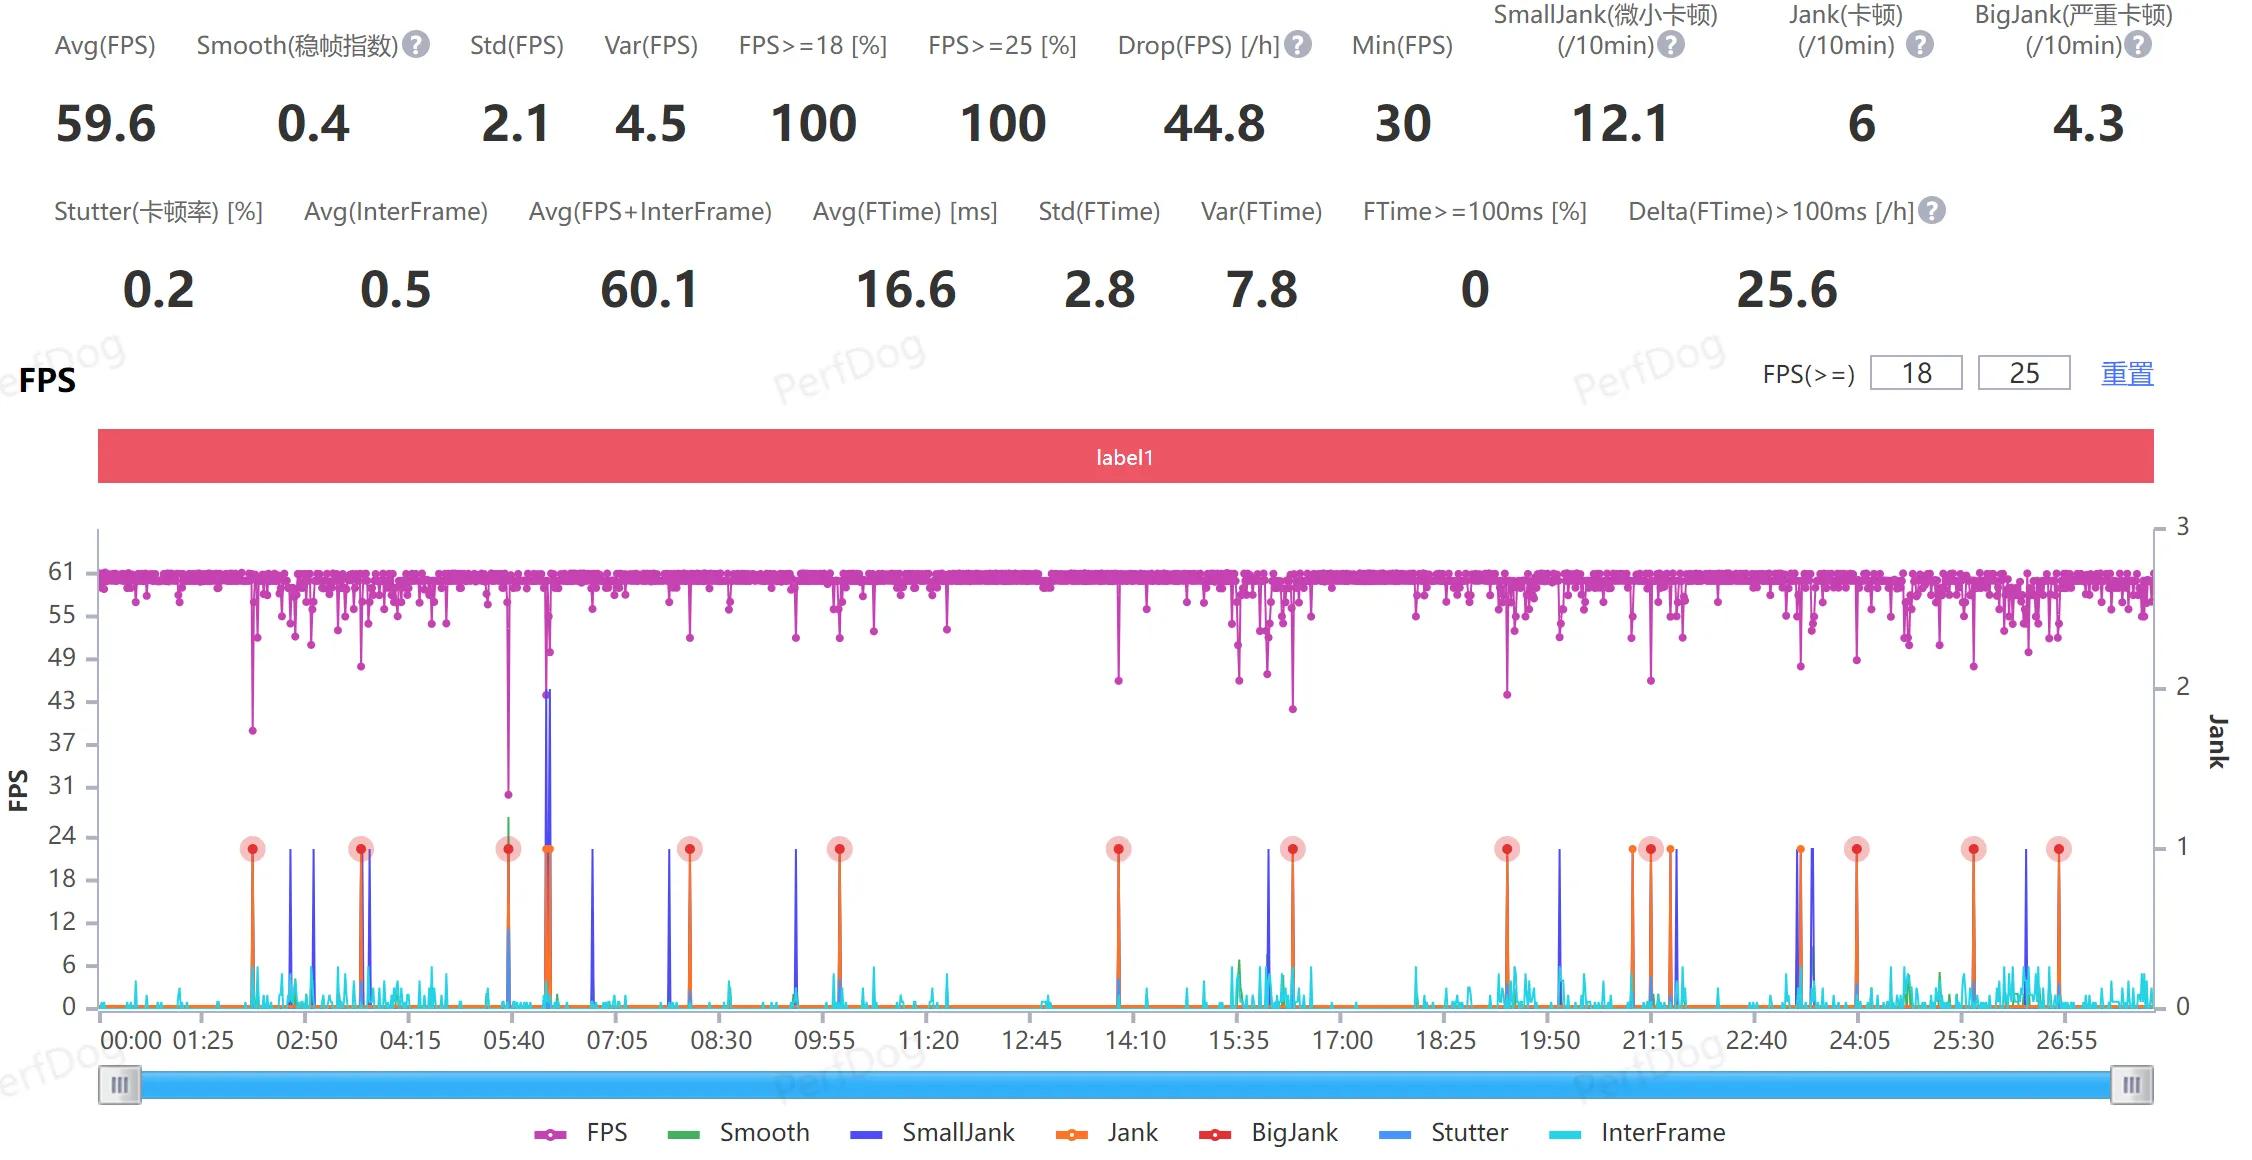Click the BigJank help question mark
The width and height of the screenshot is (2252, 1160).
pyautogui.click(x=2138, y=45)
